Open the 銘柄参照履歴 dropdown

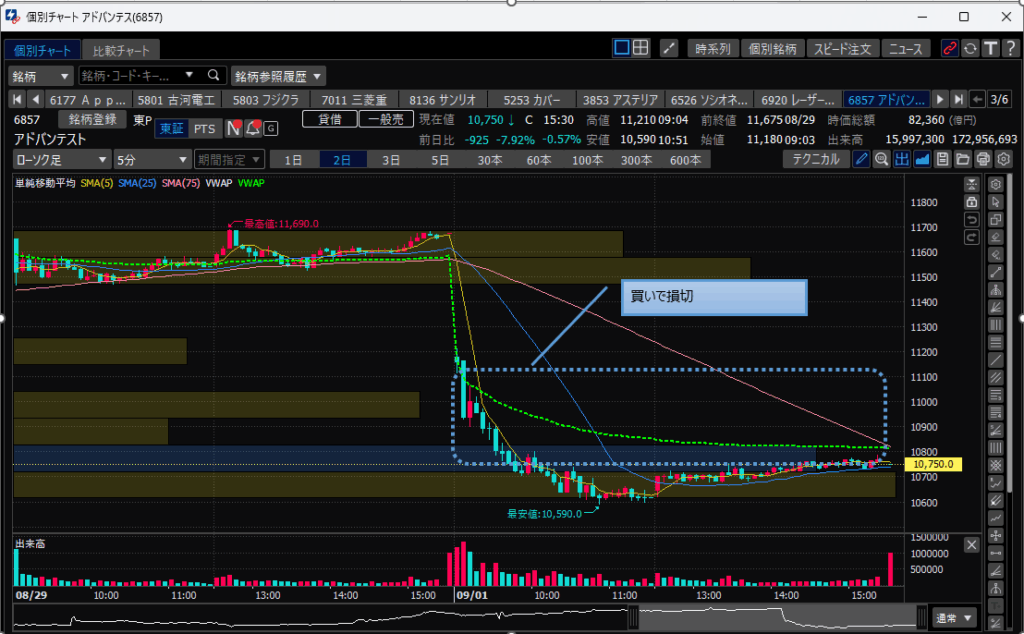point(279,76)
